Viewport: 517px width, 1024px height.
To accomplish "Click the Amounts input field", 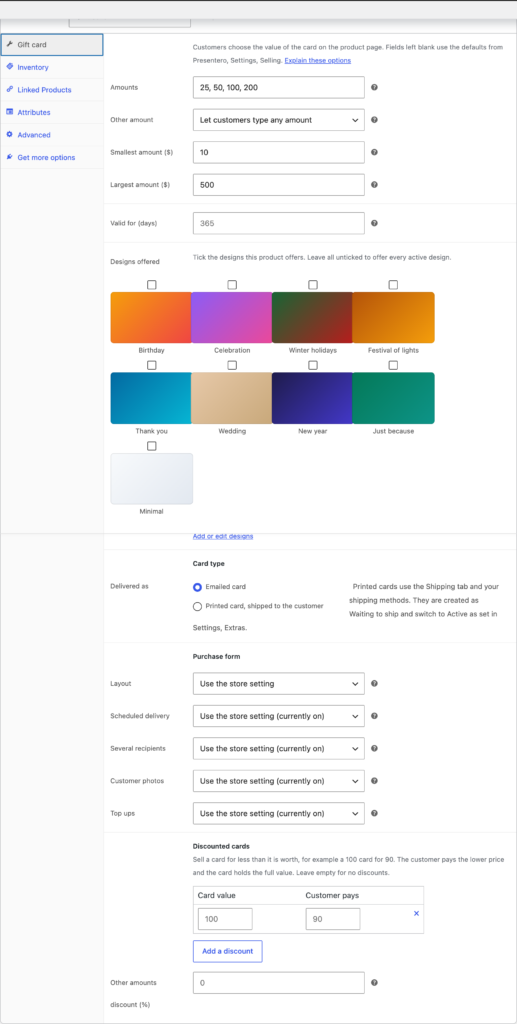I will (279, 88).
